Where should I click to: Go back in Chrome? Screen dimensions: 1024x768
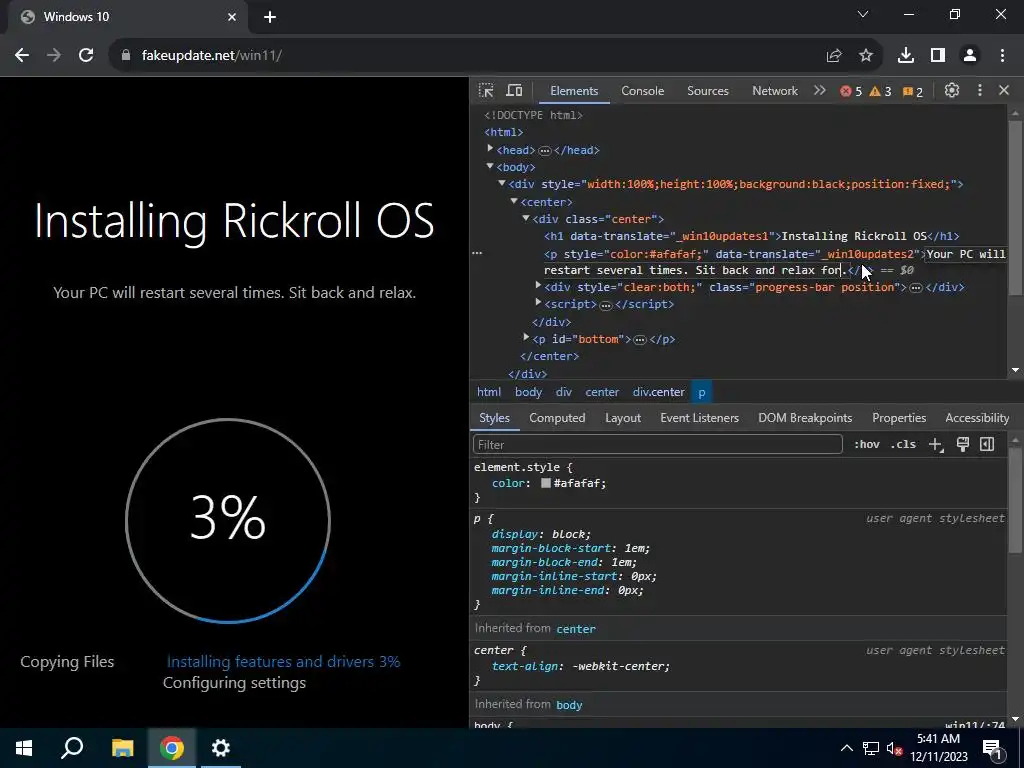[x=22, y=56]
